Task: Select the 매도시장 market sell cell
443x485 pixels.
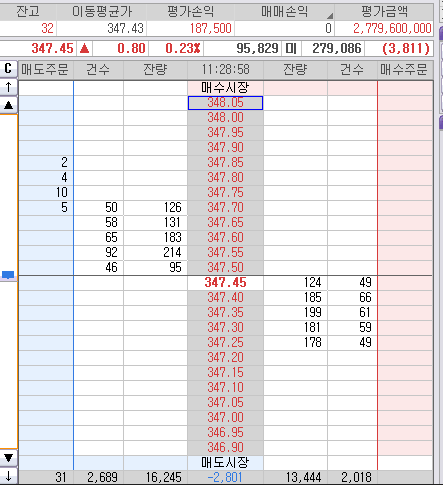Action: coord(226,462)
